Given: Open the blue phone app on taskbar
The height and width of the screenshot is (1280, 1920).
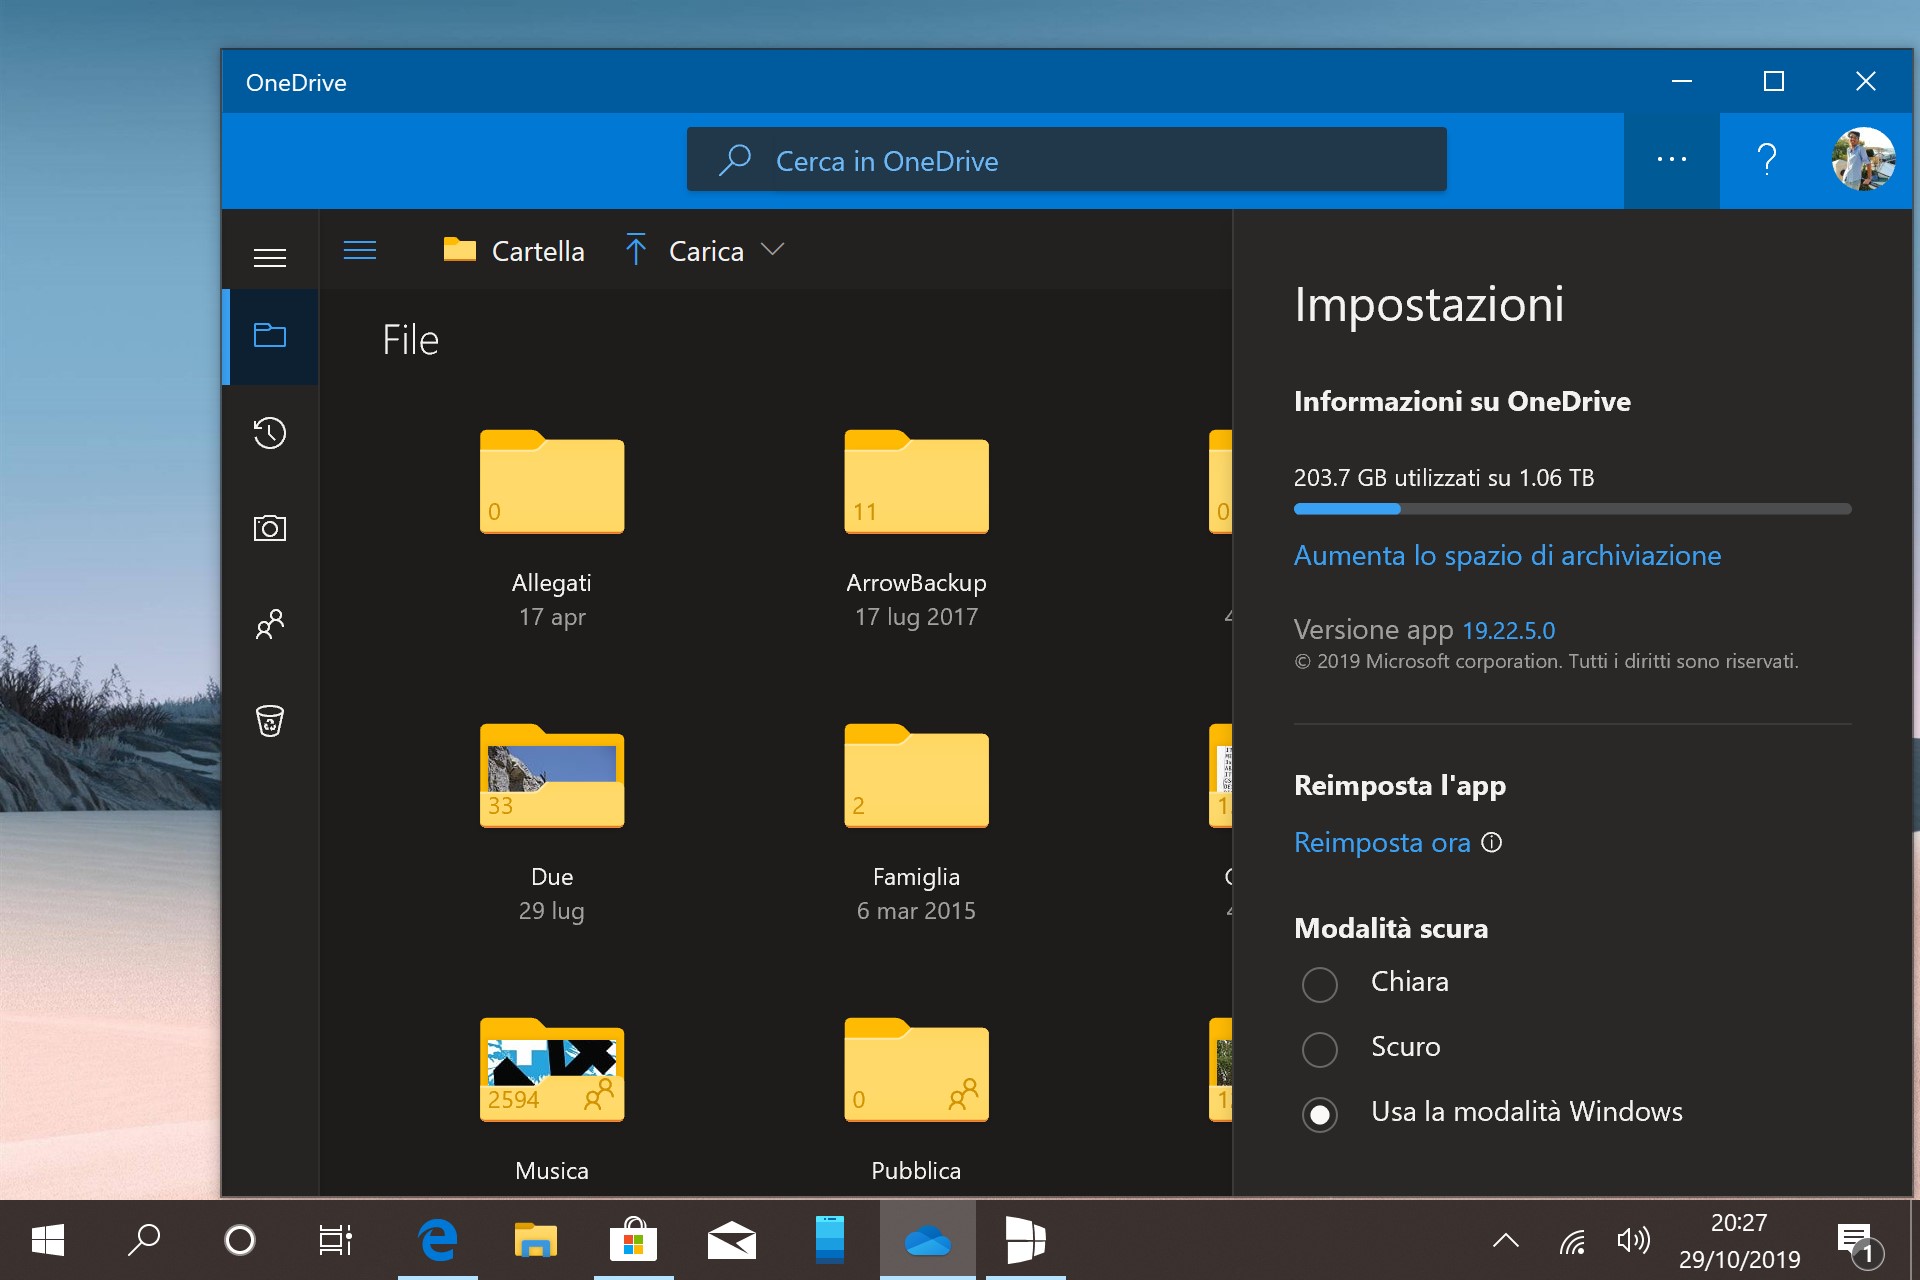Looking at the screenshot, I should point(829,1240).
